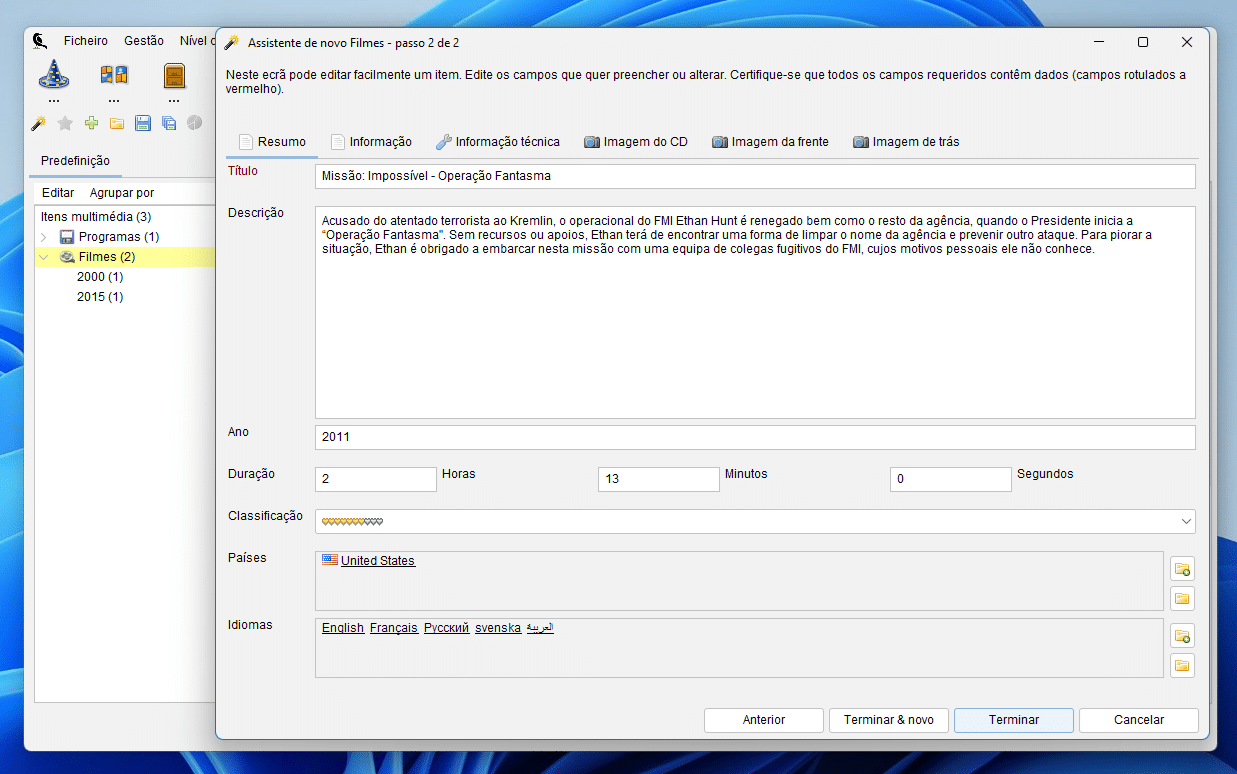
Task: Switch to the Resumo tab
Action: click(x=272, y=142)
